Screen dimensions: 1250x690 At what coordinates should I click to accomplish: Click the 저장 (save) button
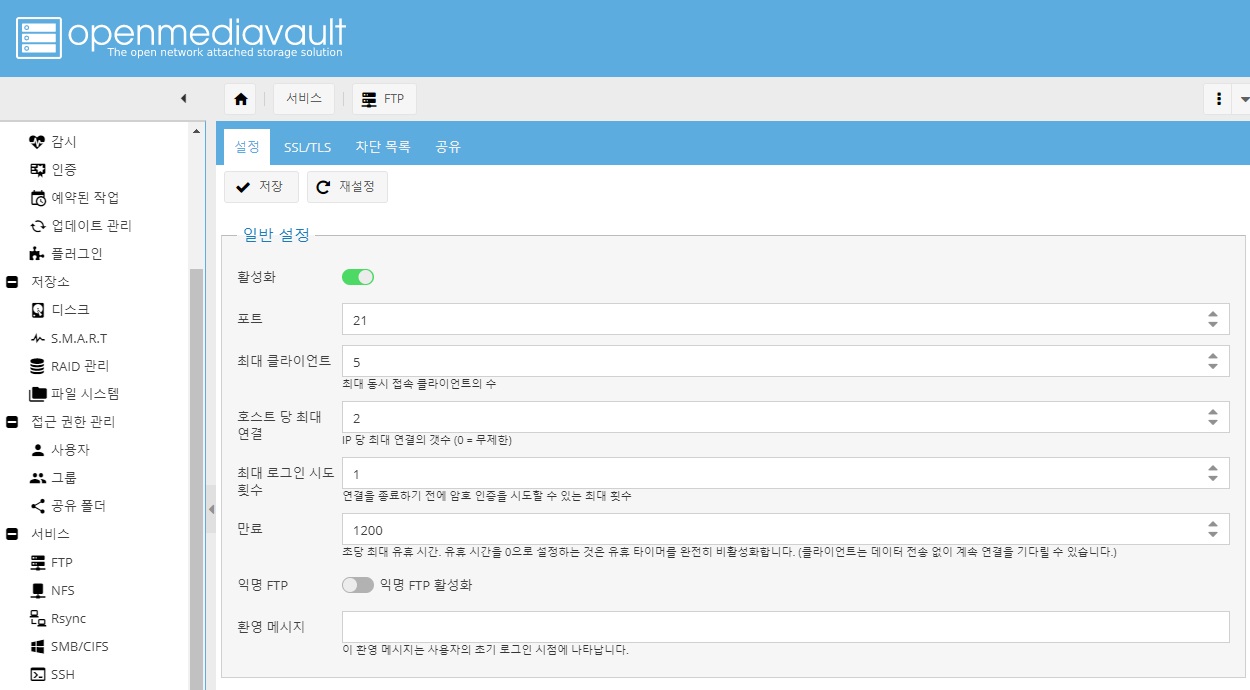[260, 186]
